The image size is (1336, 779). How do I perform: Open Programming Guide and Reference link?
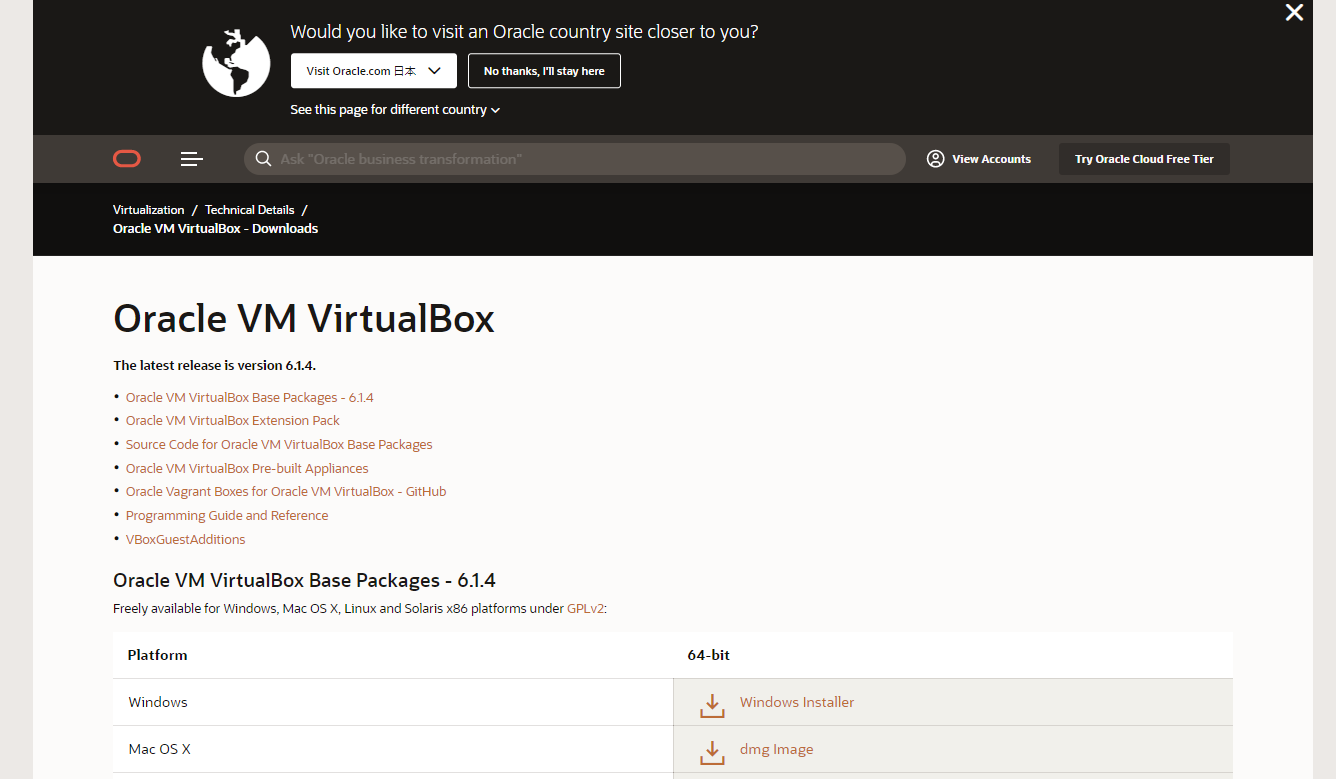(x=227, y=516)
